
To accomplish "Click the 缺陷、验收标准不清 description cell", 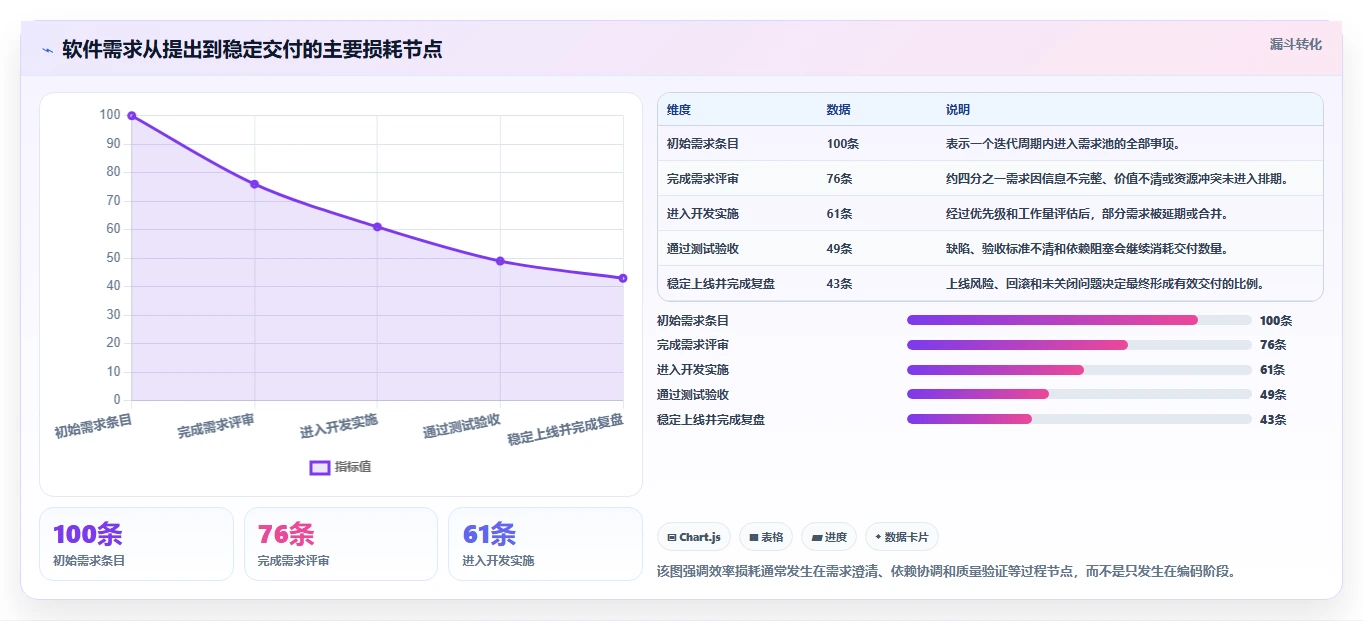I will tap(1087, 249).
